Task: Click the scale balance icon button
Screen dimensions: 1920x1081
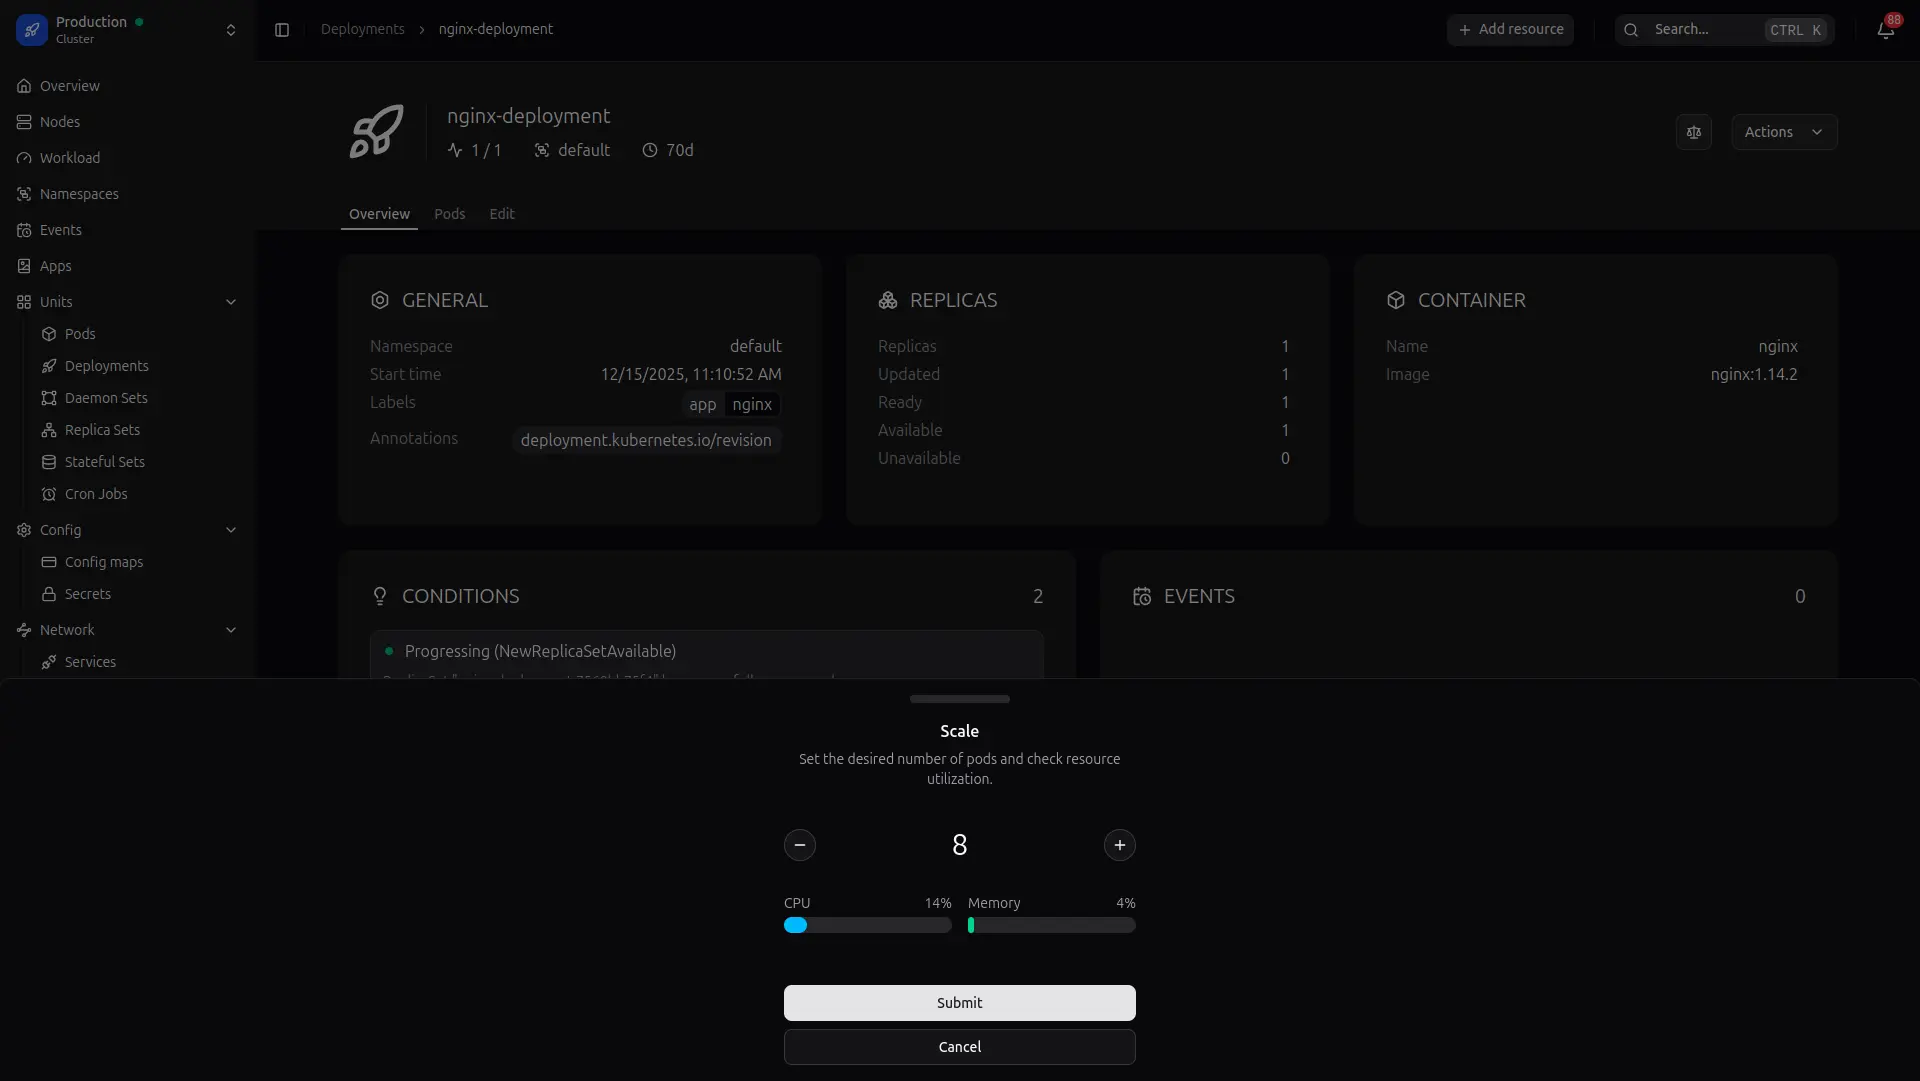Action: [x=1693, y=132]
